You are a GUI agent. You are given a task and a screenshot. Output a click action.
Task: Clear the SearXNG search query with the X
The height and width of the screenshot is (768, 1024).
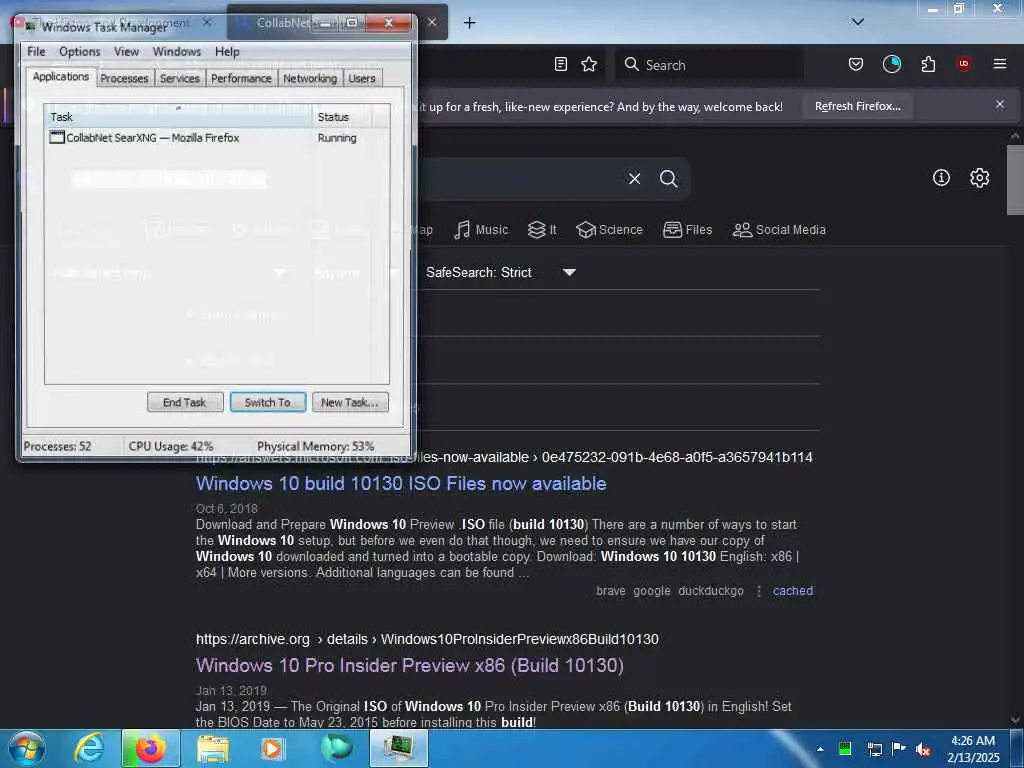pyautogui.click(x=634, y=178)
